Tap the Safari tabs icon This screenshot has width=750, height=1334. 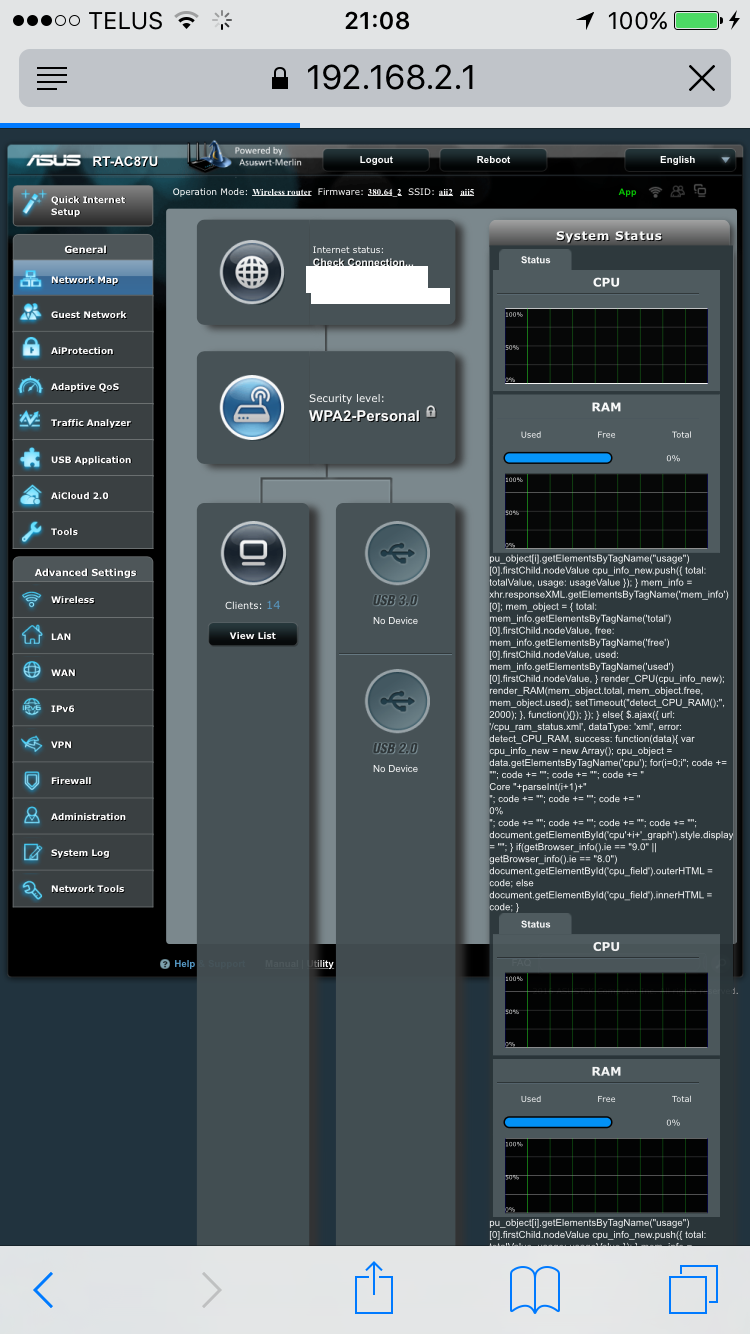(x=694, y=1290)
